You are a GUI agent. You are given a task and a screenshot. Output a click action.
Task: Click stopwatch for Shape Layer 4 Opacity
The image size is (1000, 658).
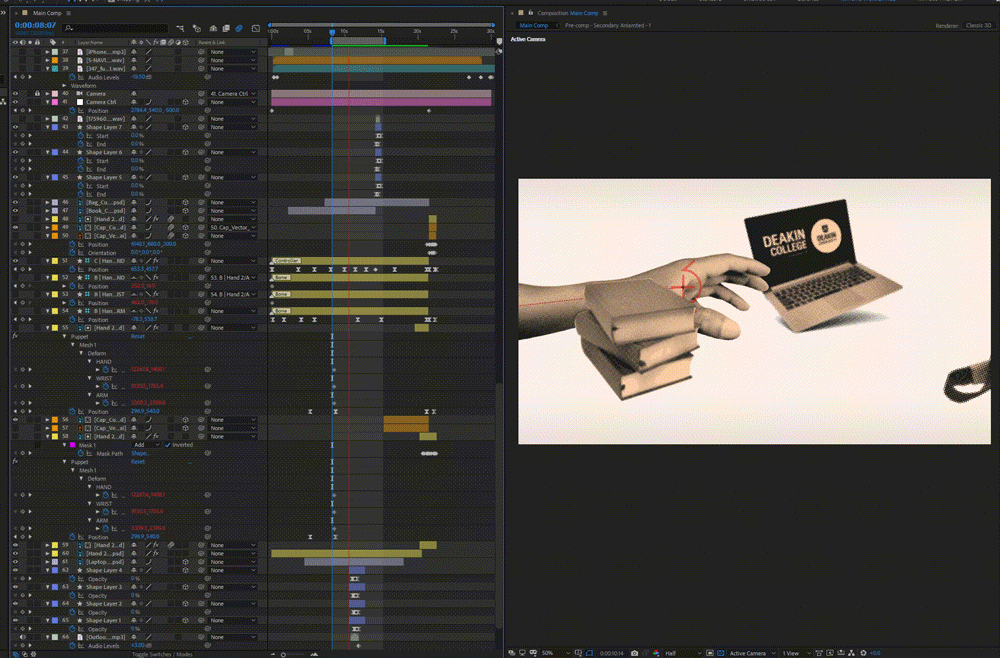(72, 579)
